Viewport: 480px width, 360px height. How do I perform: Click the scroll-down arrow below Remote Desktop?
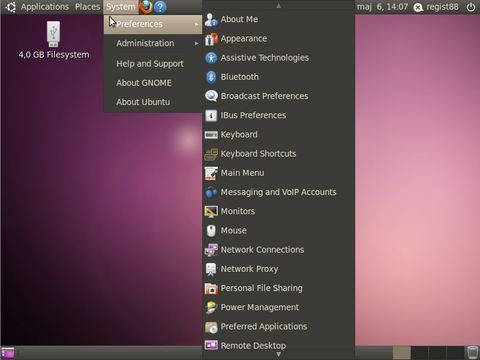point(279,355)
